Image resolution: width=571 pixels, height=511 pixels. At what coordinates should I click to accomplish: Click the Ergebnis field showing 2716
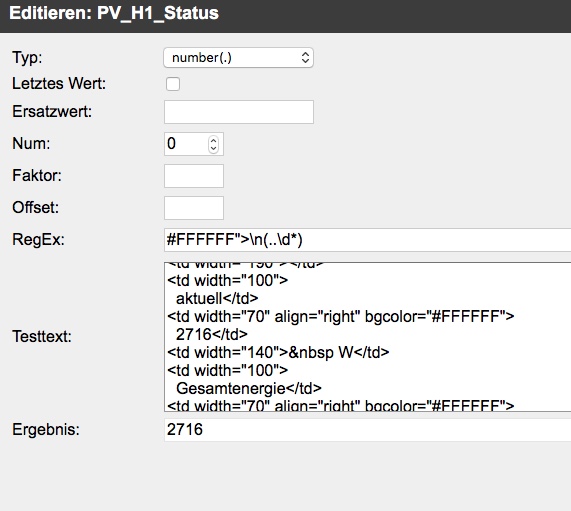367,430
